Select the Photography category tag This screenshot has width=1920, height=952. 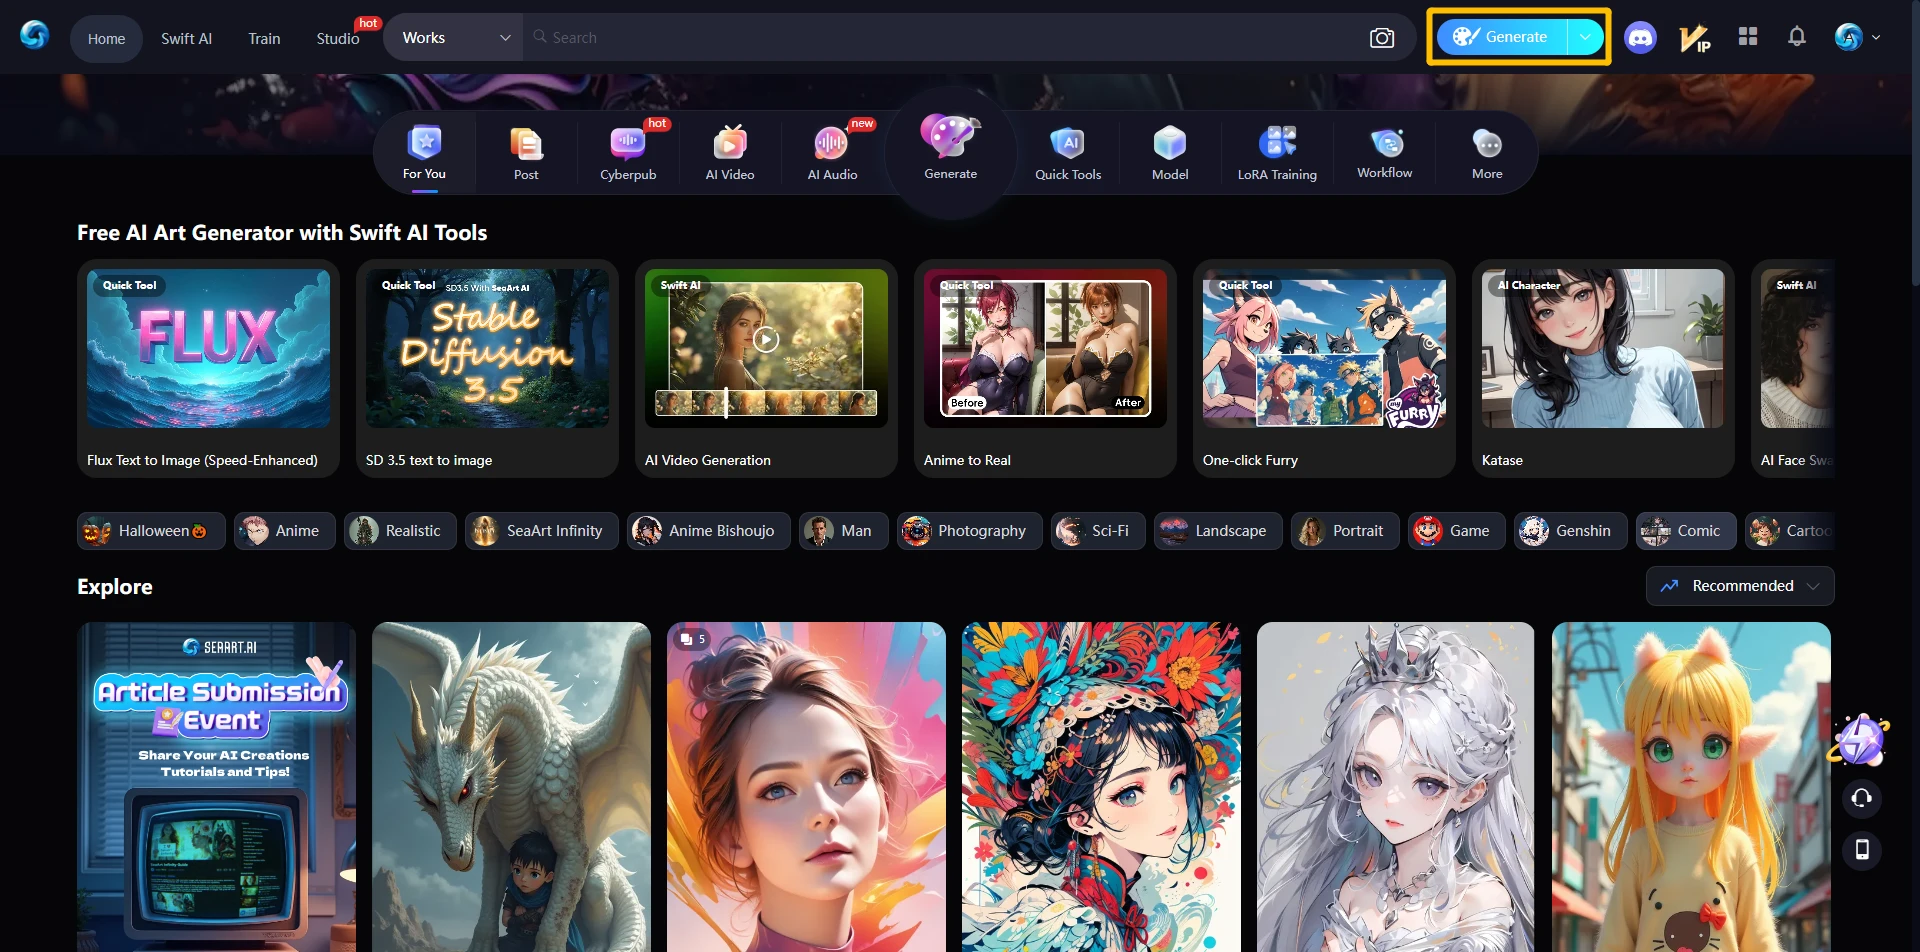coord(970,531)
